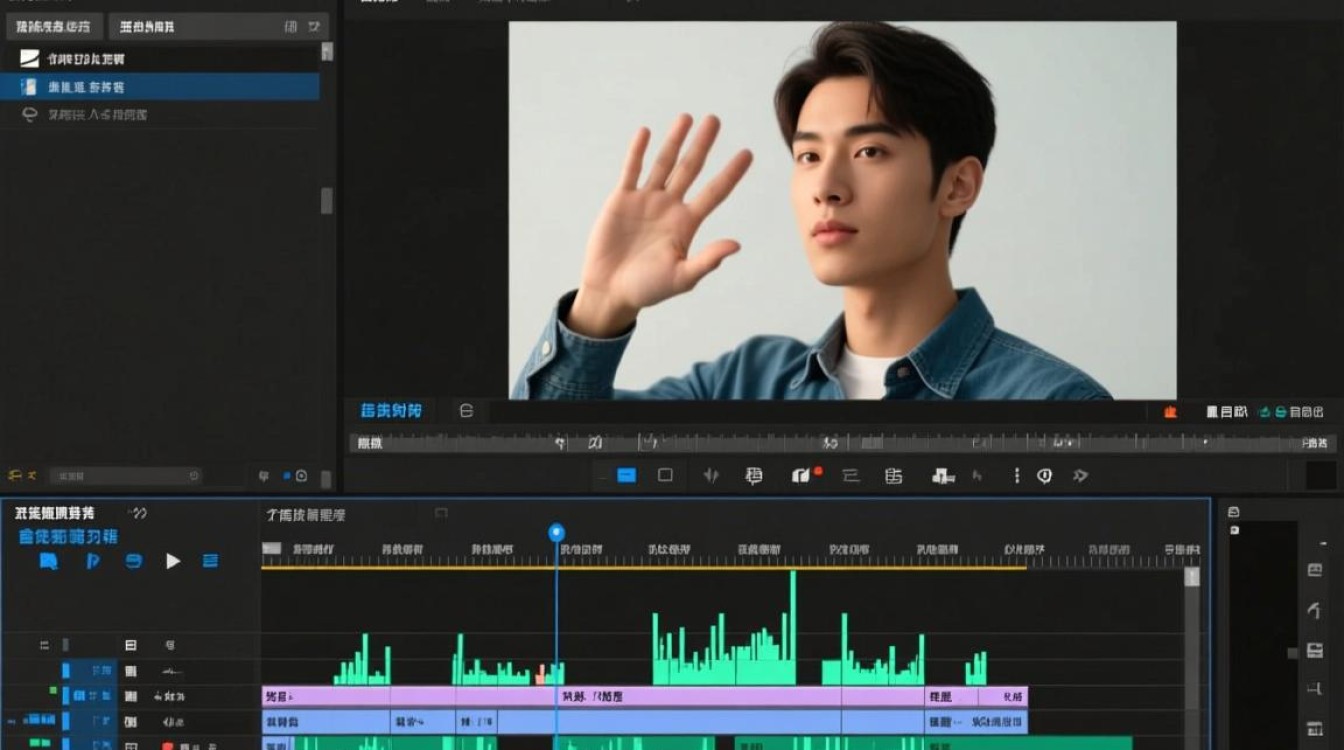The image size is (1344, 750).
Task: Click the blue speech-bubble icon left of play
Action: point(48,561)
